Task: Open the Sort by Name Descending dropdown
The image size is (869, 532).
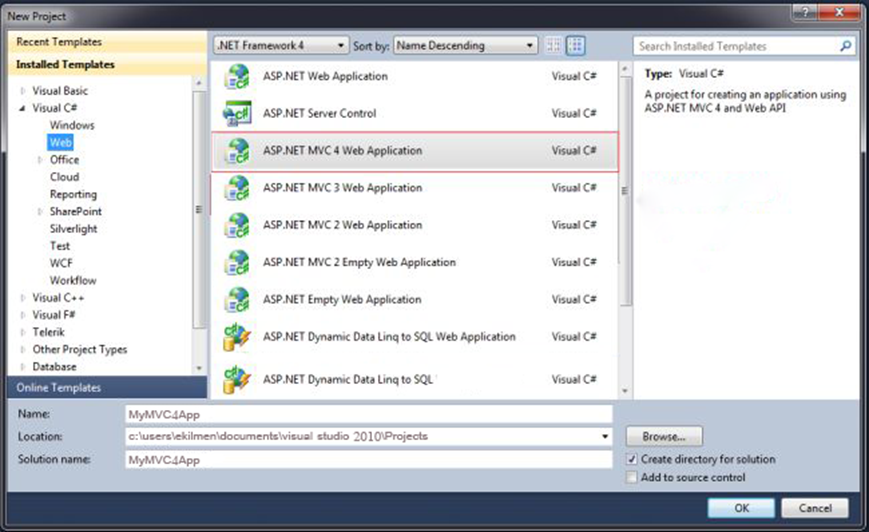Action: click(466, 45)
